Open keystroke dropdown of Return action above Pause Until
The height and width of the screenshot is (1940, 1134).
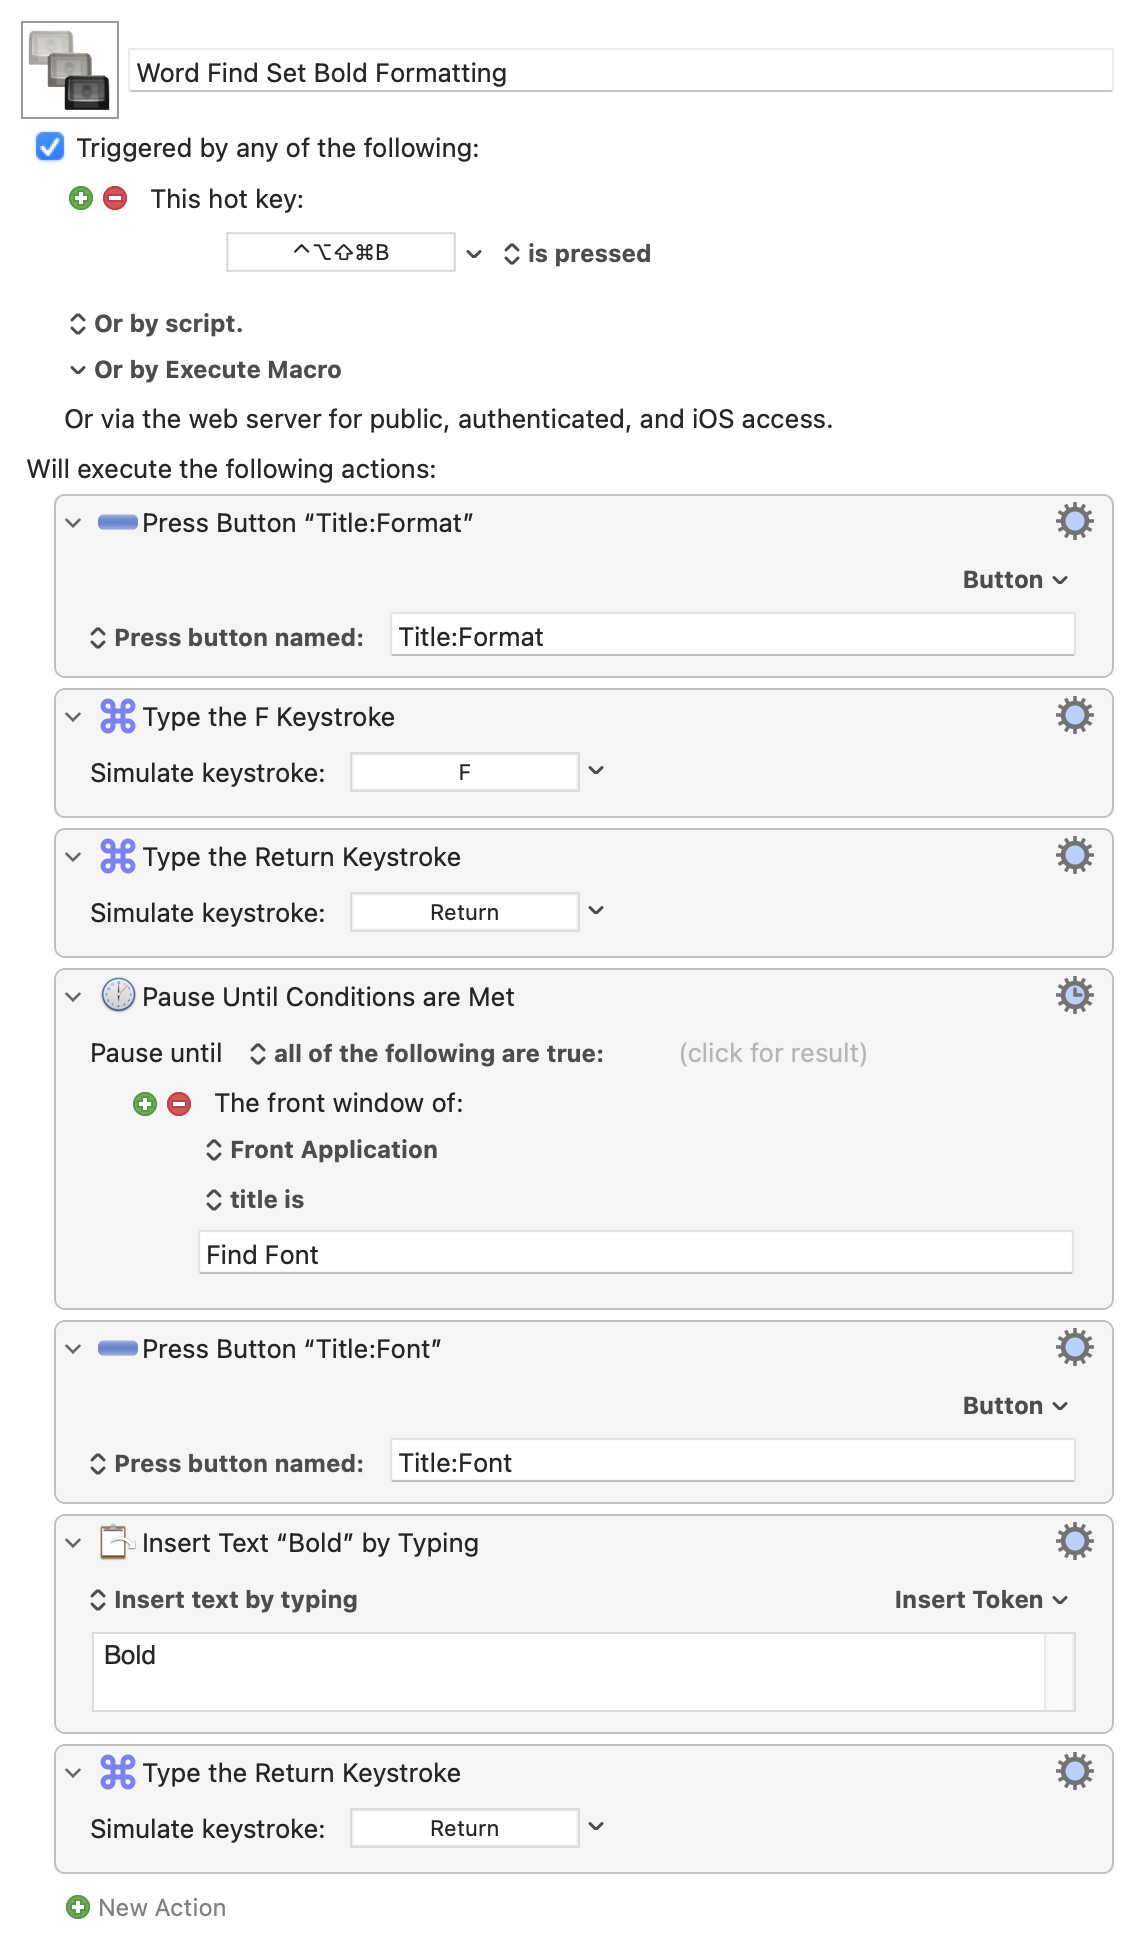coord(597,911)
